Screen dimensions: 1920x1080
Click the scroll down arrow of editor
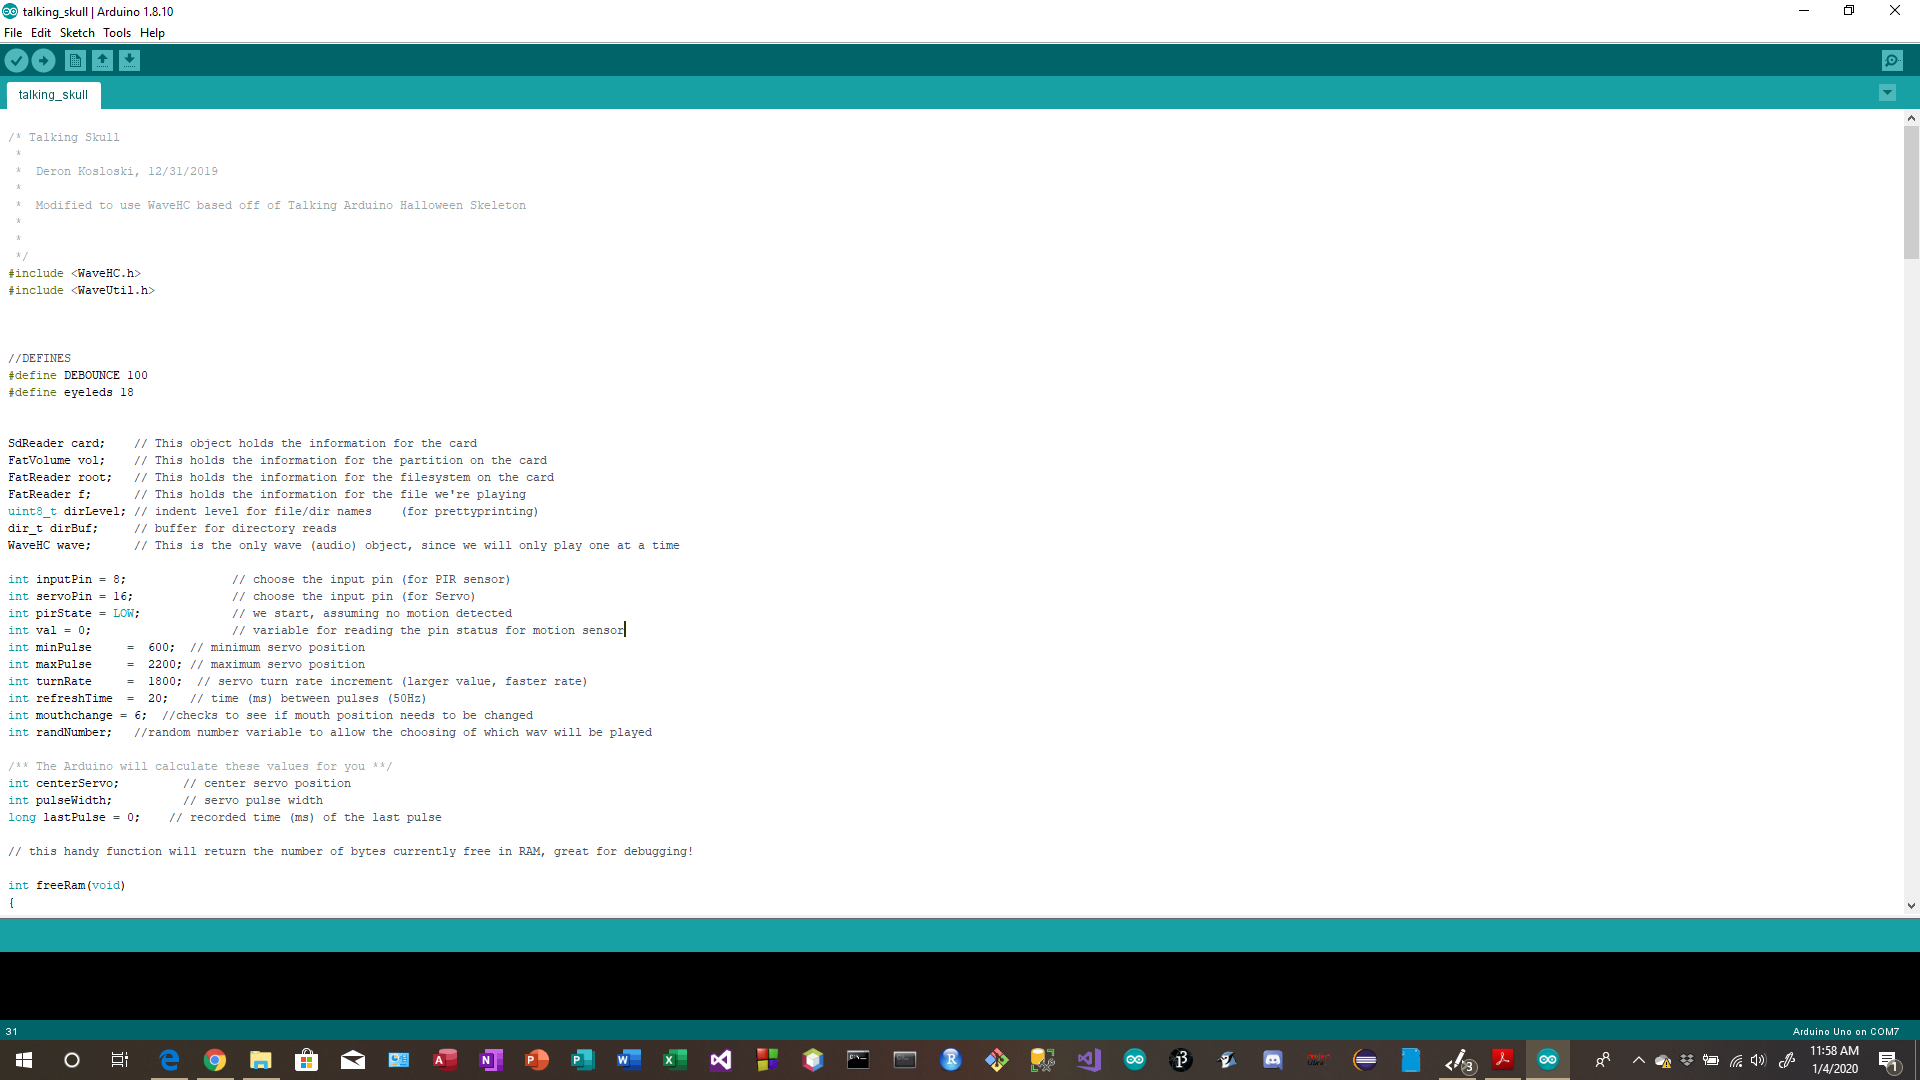pos(1911,906)
